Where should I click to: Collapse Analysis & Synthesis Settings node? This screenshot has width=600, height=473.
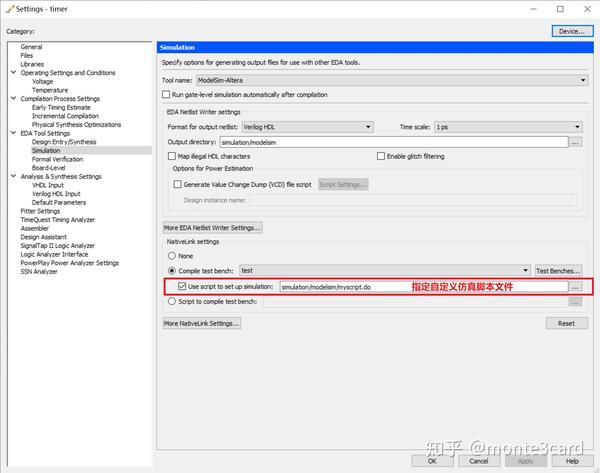(13, 176)
